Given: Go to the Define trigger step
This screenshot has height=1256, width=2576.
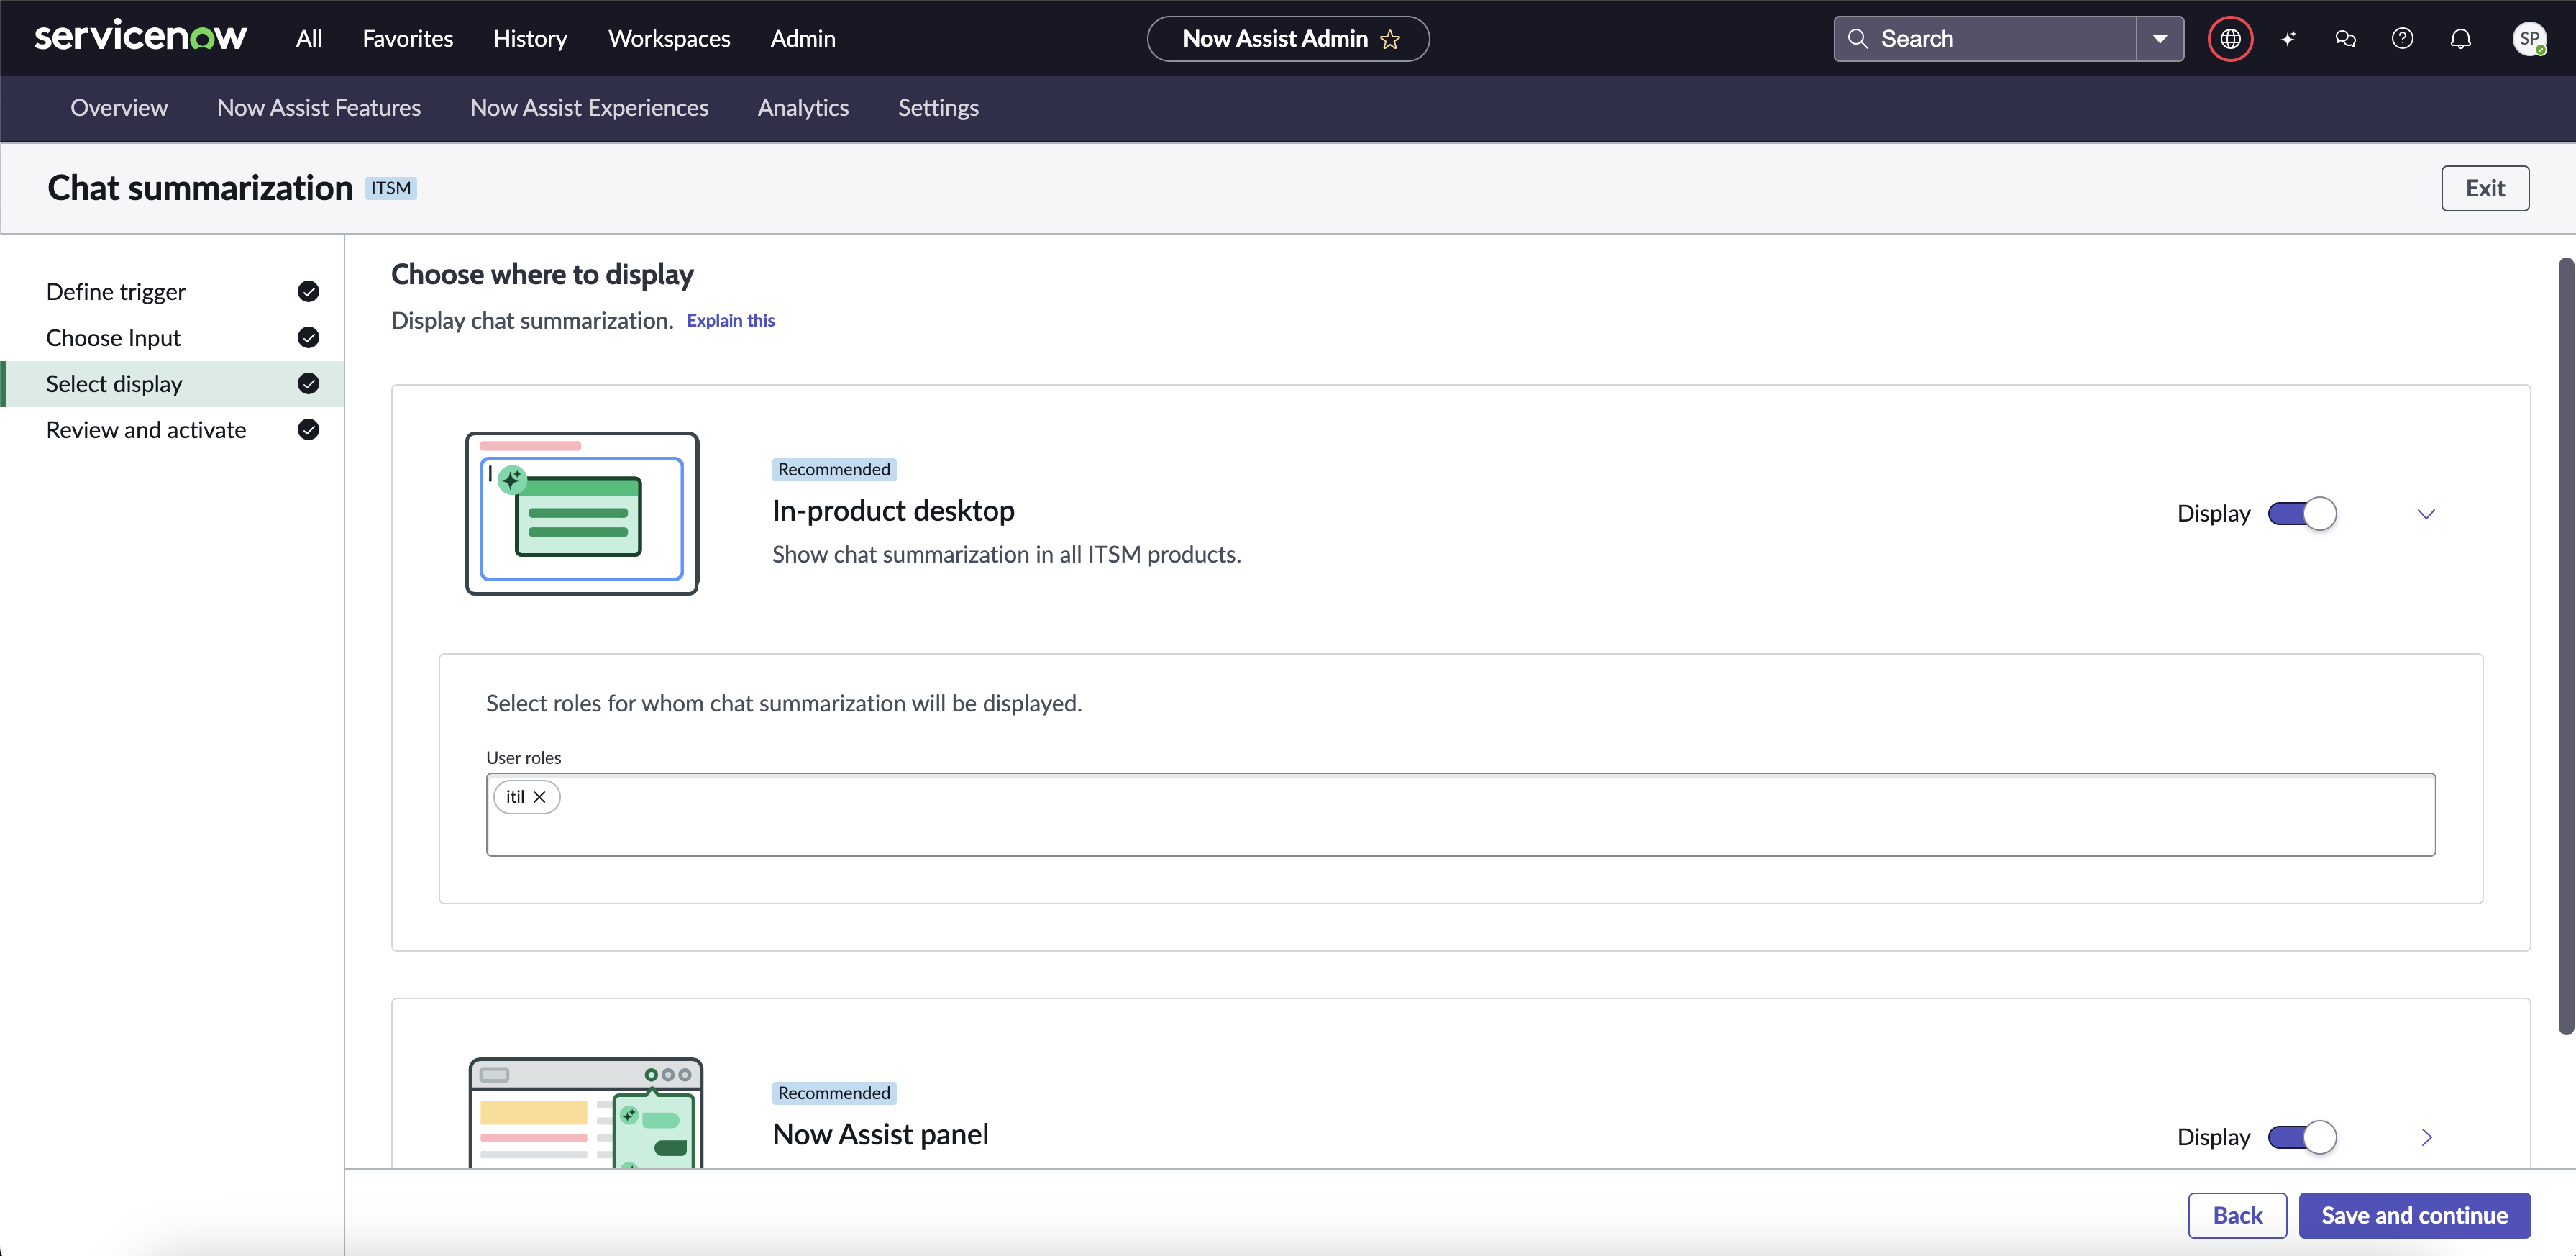Looking at the screenshot, I should [172, 291].
